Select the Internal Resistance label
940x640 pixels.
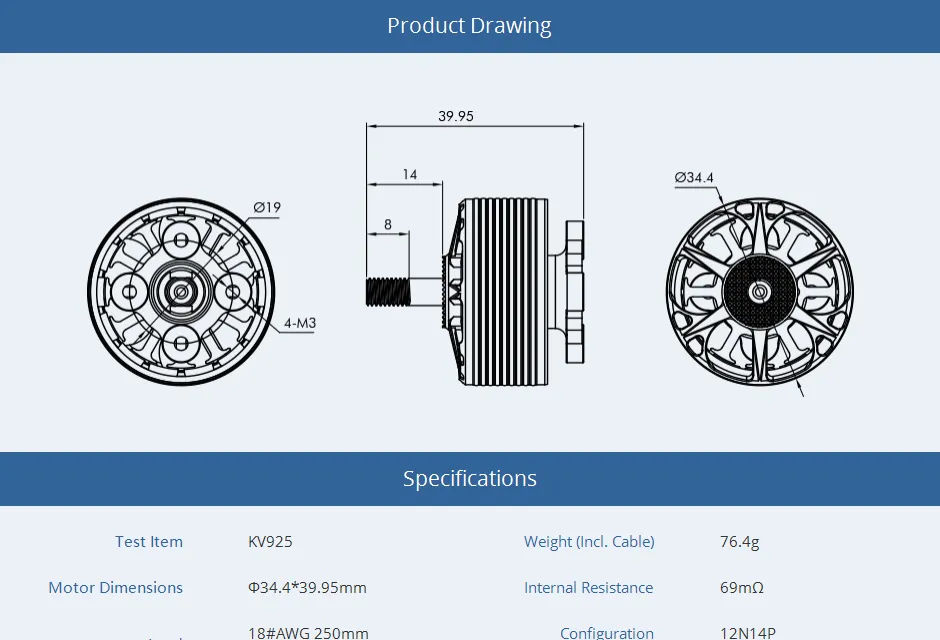pos(589,587)
